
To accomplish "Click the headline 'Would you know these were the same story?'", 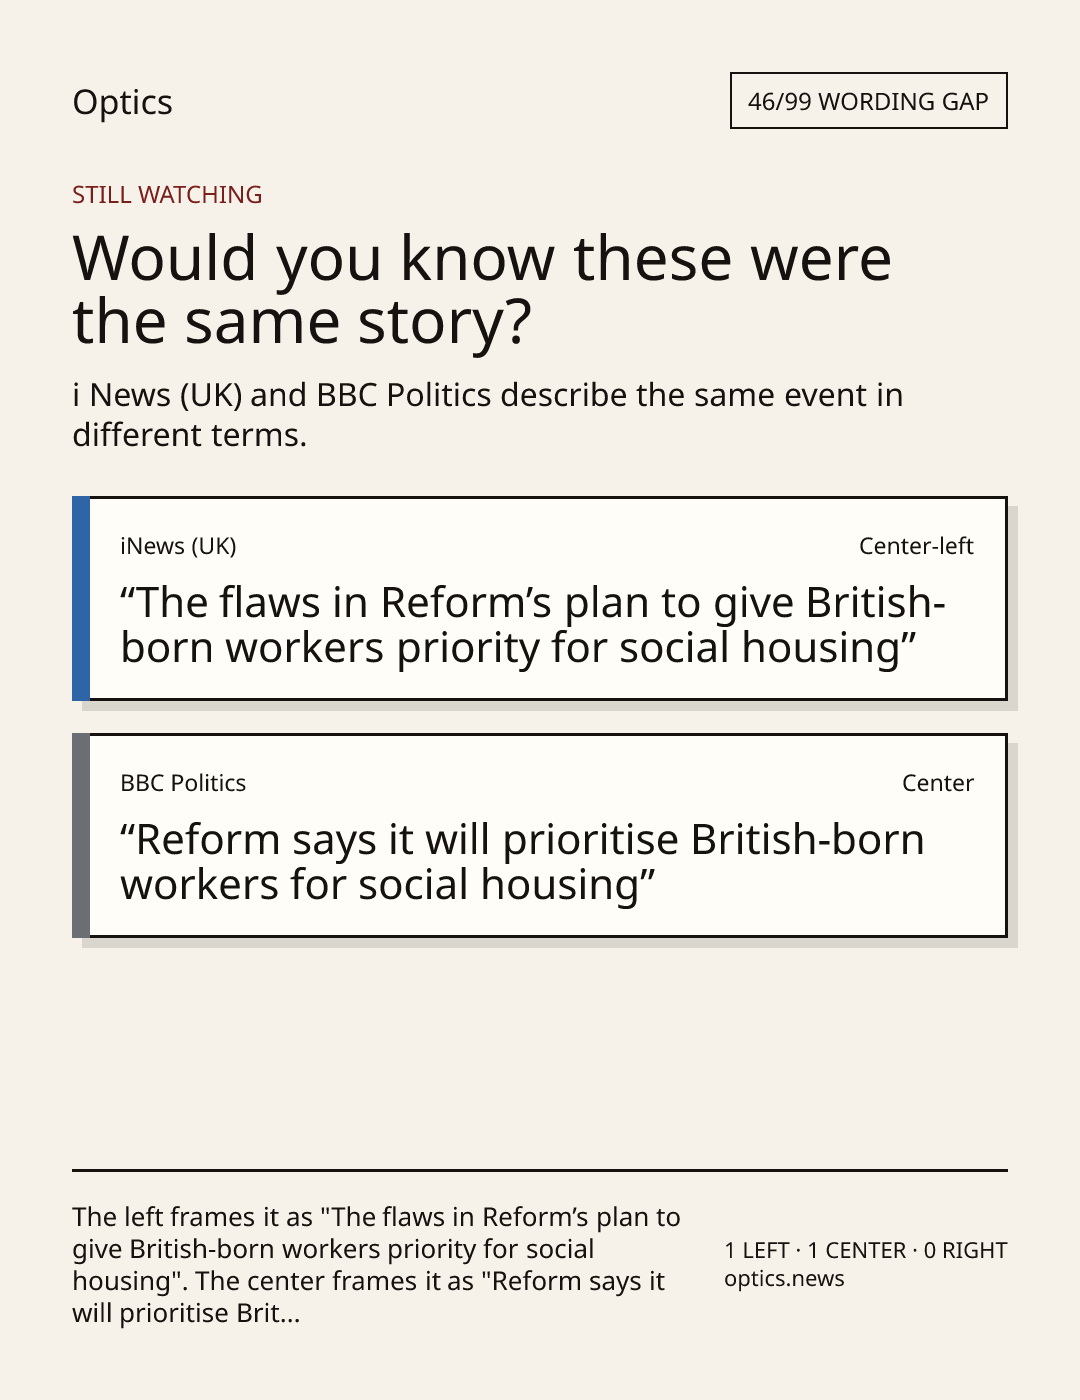I will click(x=482, y=289).
